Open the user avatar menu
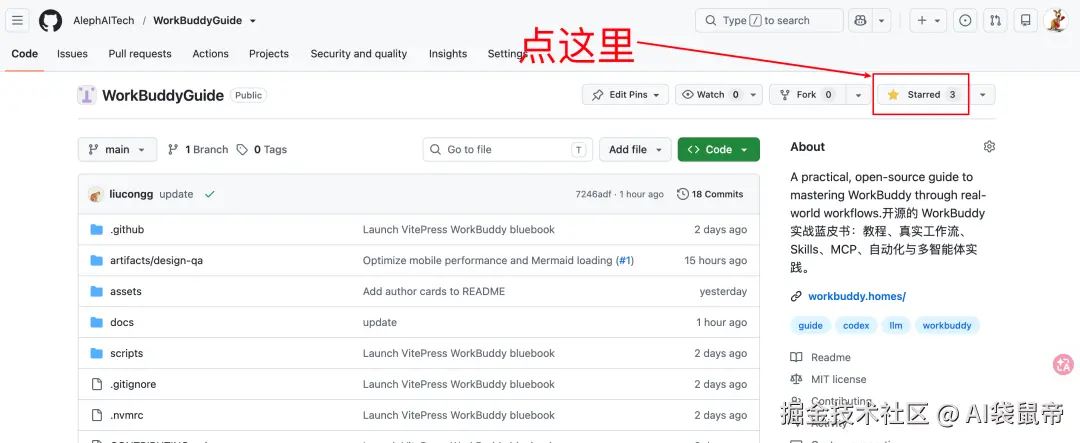Viewport: 1080px width, 443px height. pos(1055,21)
